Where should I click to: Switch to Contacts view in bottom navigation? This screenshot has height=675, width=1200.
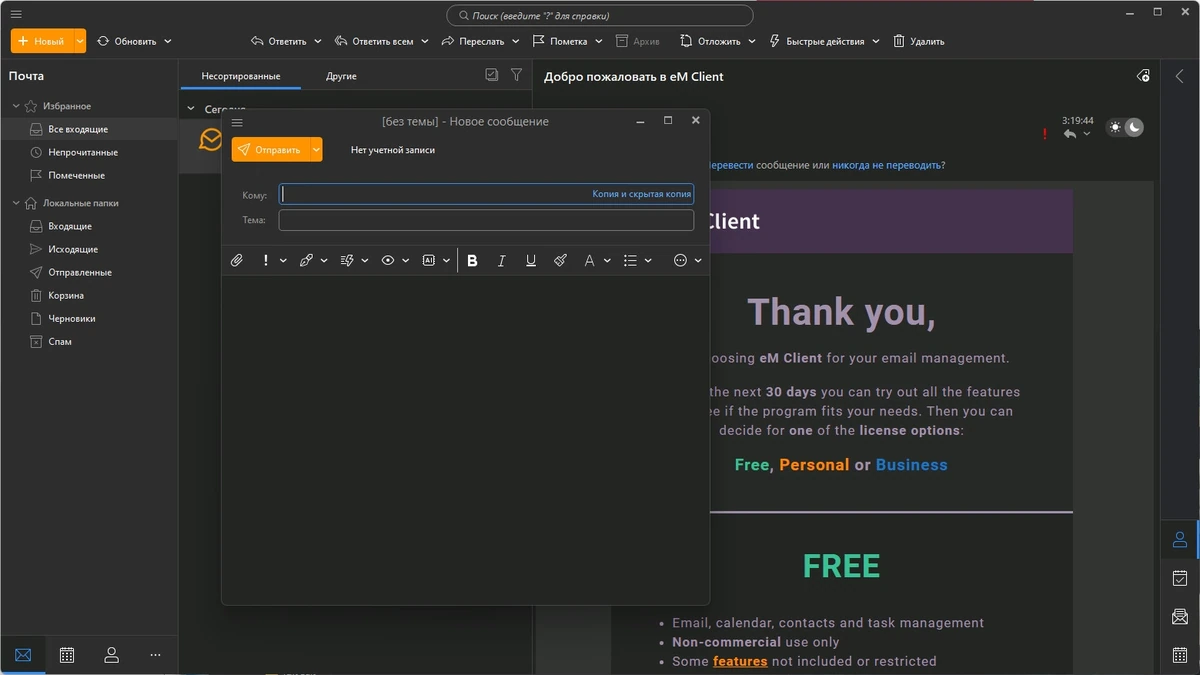[x=111, y=655]
